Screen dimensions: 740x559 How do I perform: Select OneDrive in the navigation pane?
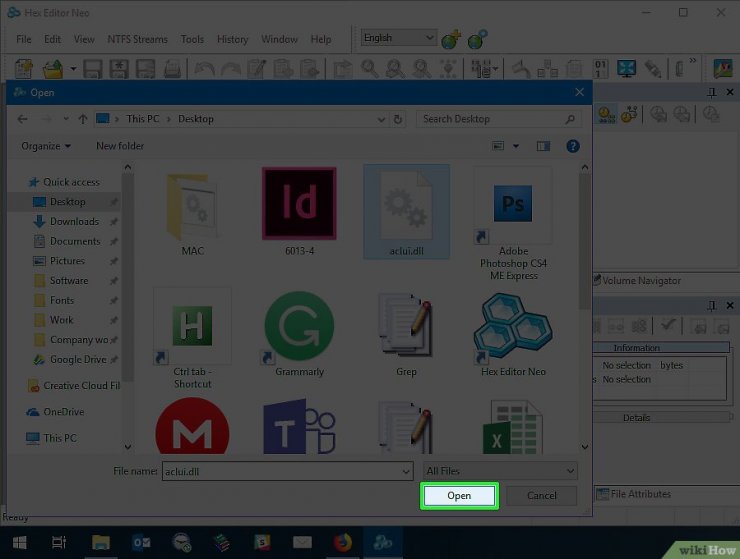55,412
